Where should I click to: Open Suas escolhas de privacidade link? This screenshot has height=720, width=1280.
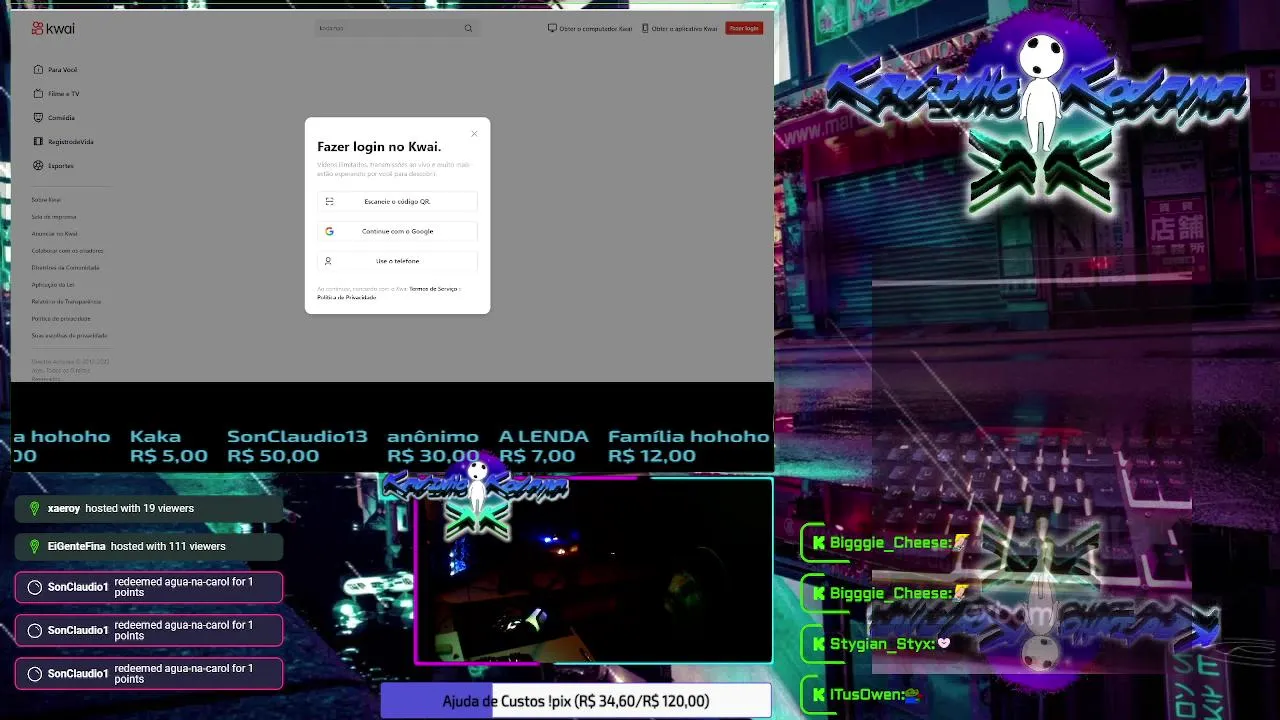(x=69, y=336)
